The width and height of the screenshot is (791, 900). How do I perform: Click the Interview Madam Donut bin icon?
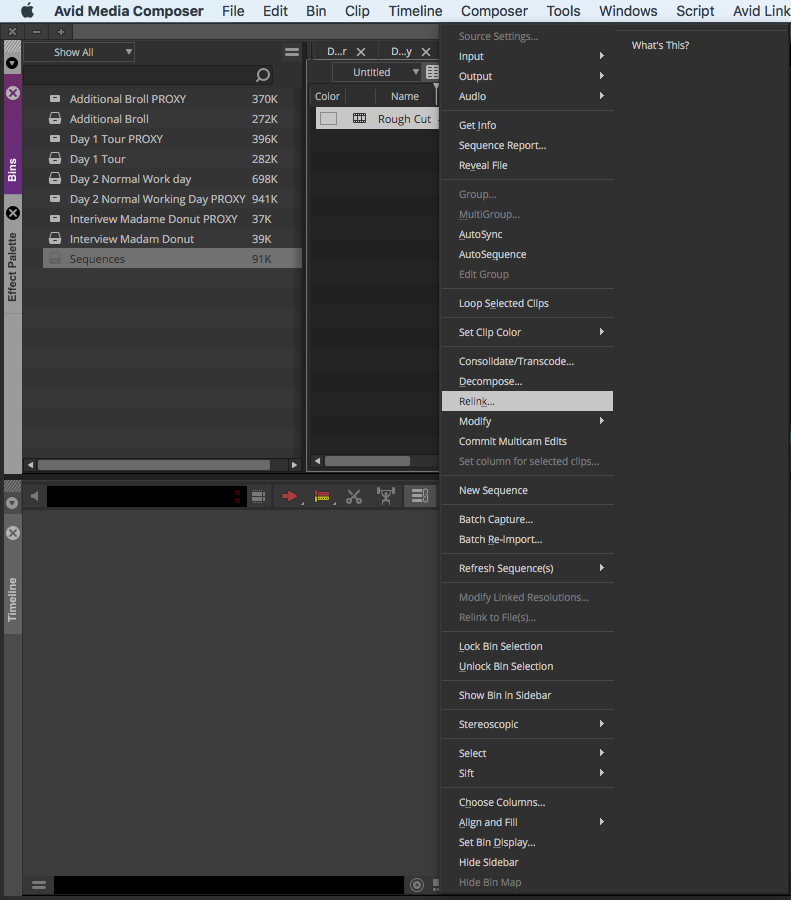[55, 239]
